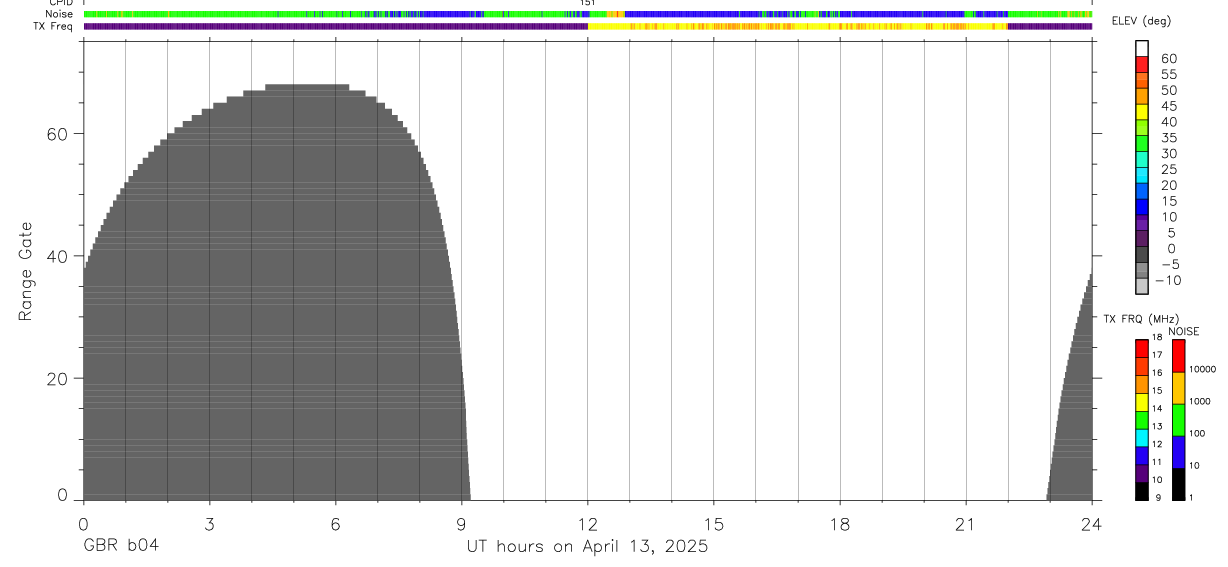
Task: Click the 'GBR b04' radar beam label
Action: tap(121, 546)
